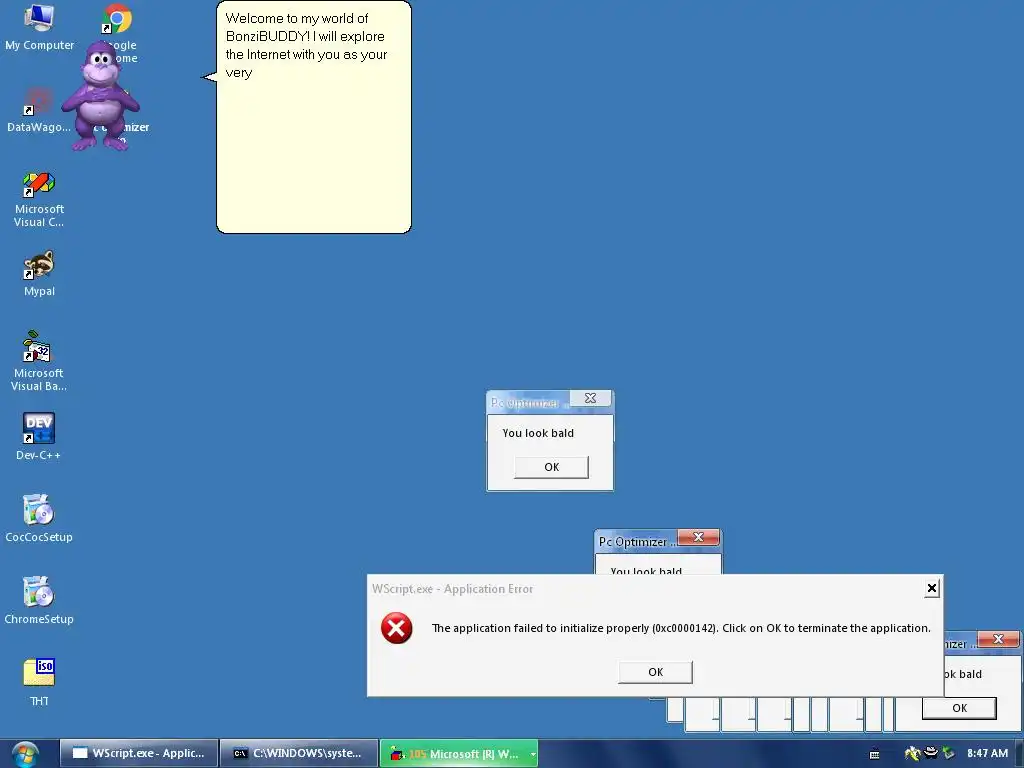
Task: Click the black hat tray icon
Action: (x=931, y=753)
